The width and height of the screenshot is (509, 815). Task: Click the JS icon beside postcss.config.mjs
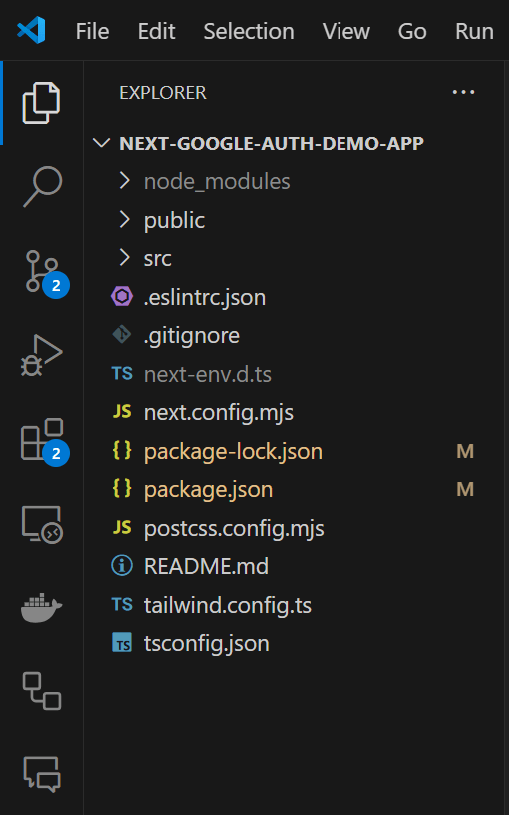pyautogui.click(x=122, y=527)
